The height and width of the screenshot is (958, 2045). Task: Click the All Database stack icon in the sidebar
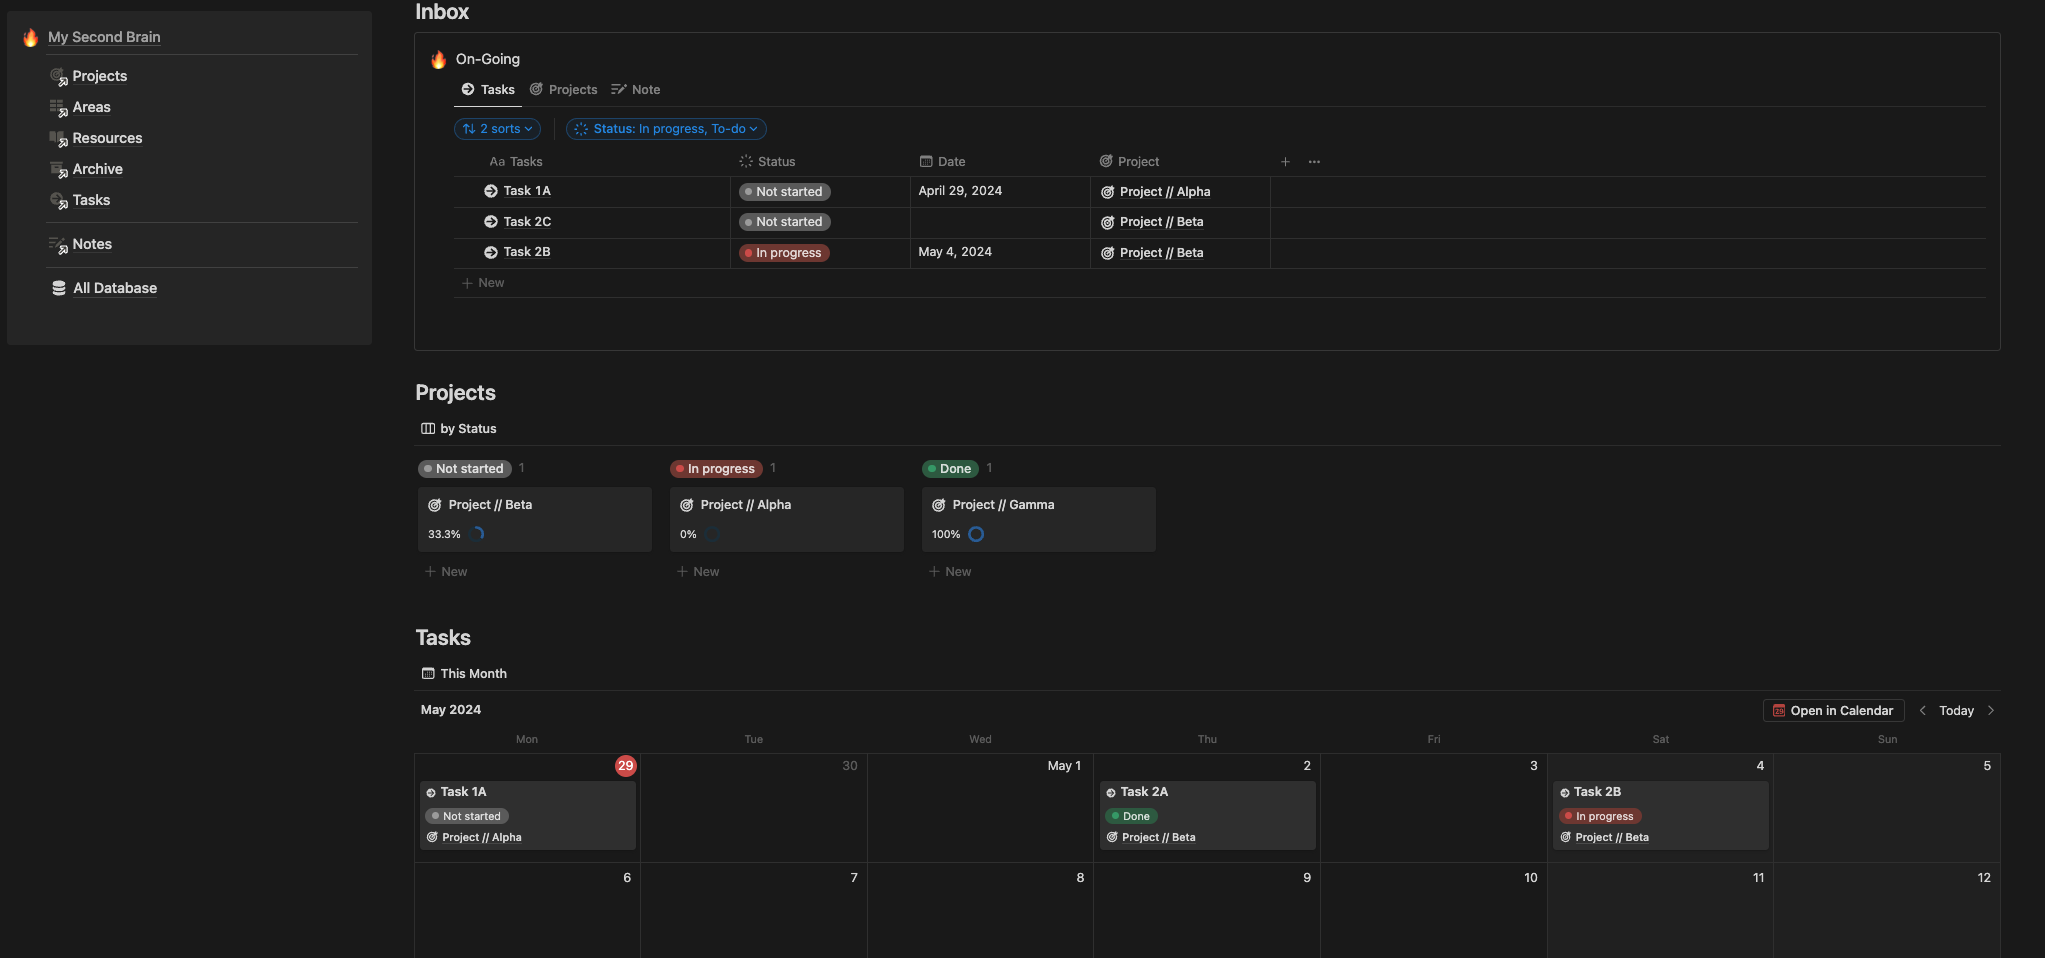59,288
